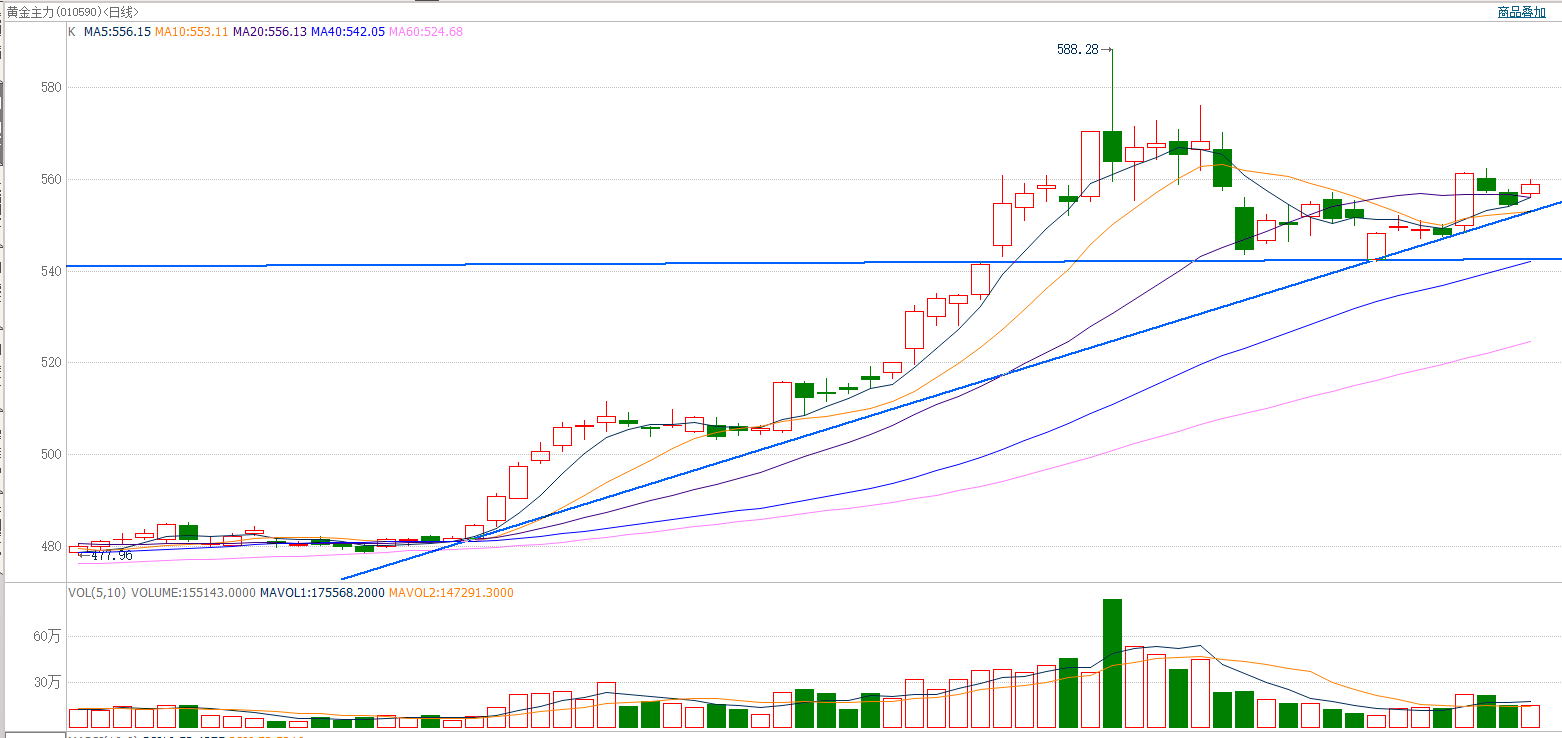Select the K indicator label
Screen dimensions: 1562x738
[71, 32]
